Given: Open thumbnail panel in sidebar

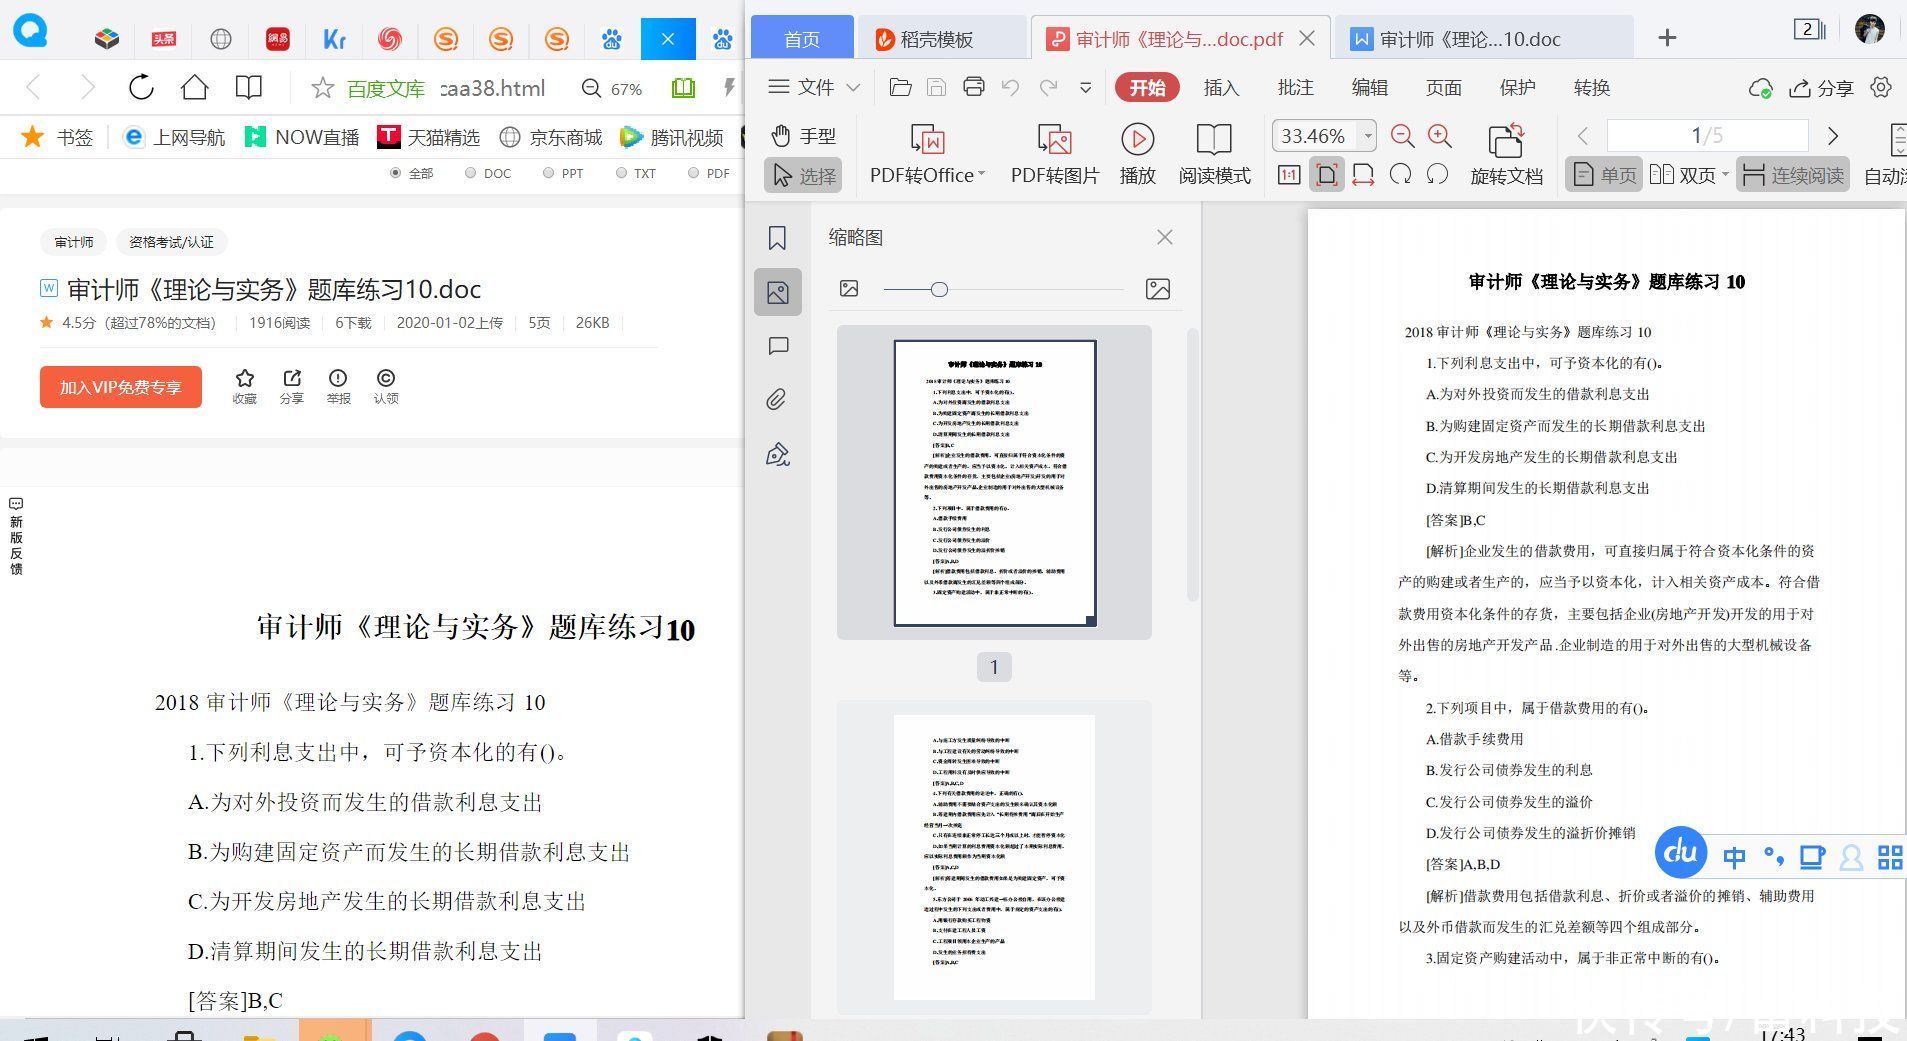Looking at the screenshot, I should (x=777, y=292).
